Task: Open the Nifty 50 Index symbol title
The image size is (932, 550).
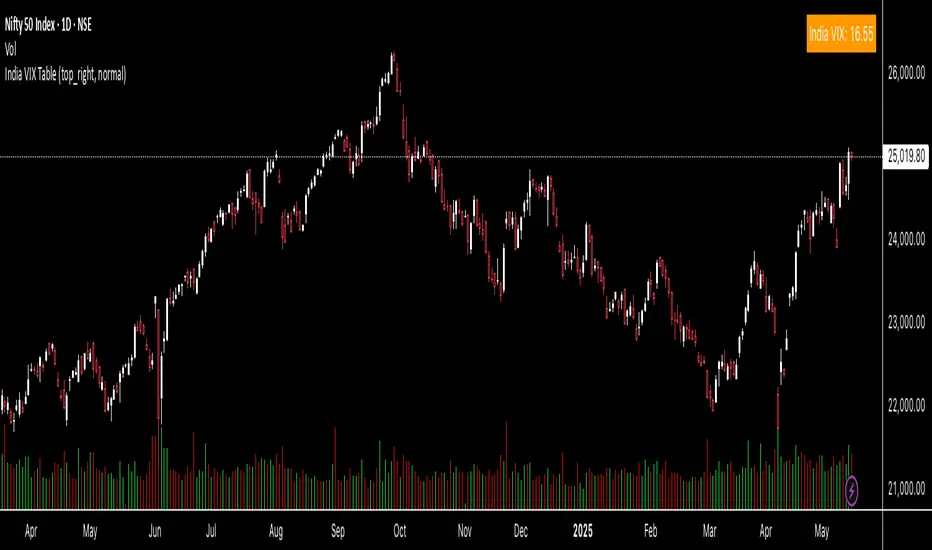Action: point(48,25)
